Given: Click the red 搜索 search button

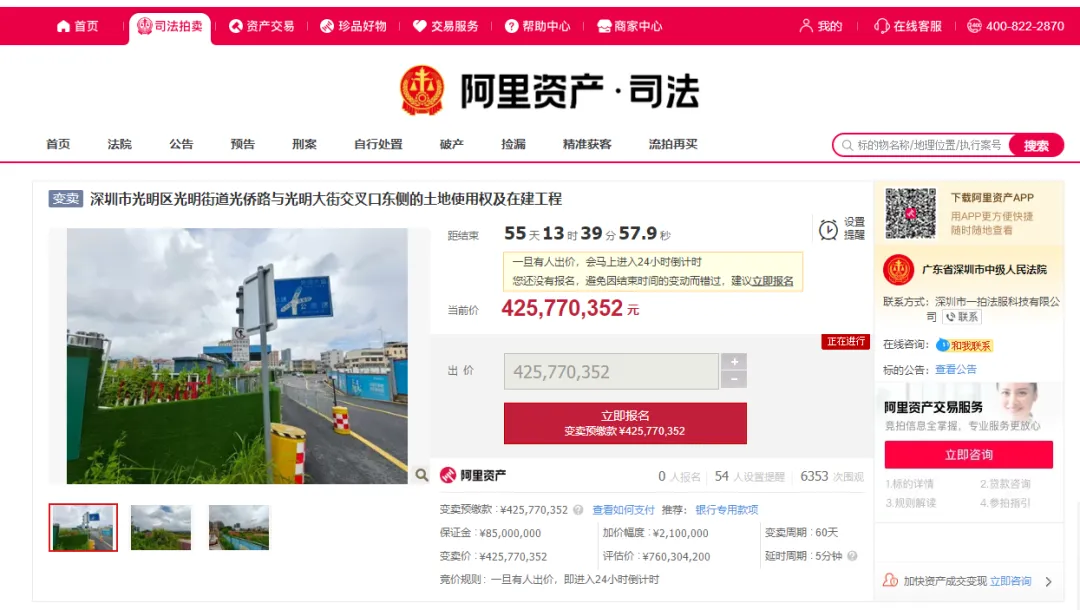Looking at the screenshot, I should click(x=1036, y=145).
